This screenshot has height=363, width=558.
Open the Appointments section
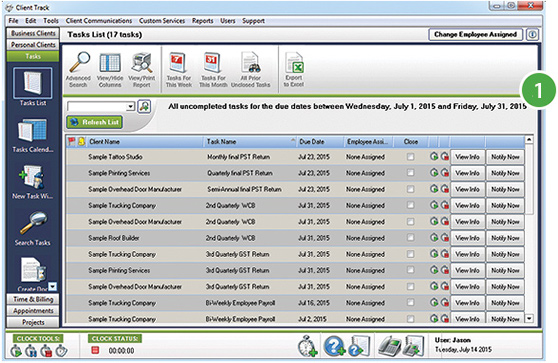coord(33,311)
